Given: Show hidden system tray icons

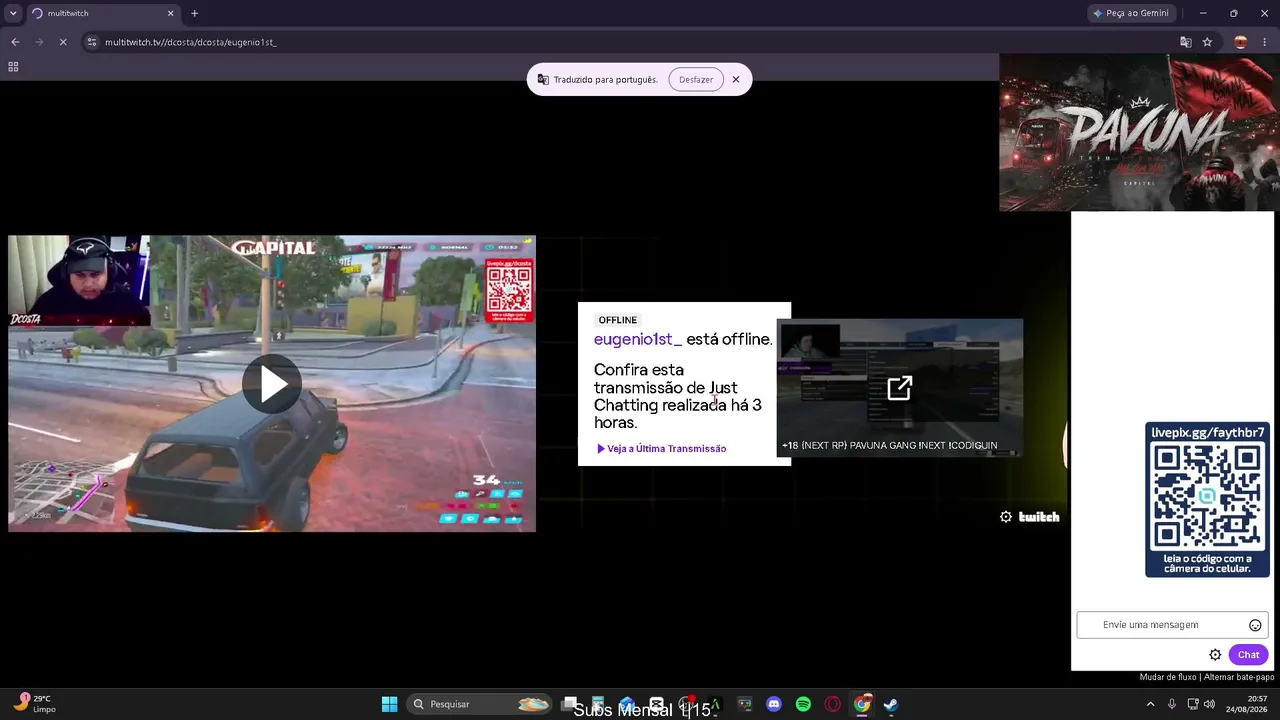Looking at the screenshot, I should click(x=1150, y=704).
